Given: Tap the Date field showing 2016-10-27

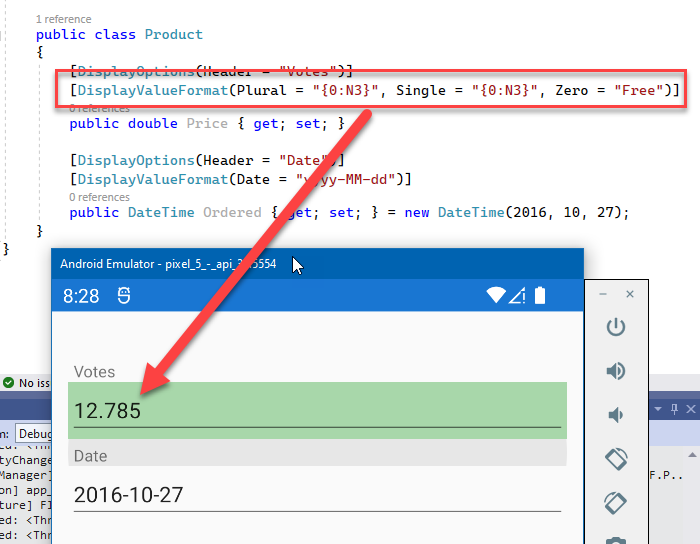Looking at the screenshot, I should (317, 494).
